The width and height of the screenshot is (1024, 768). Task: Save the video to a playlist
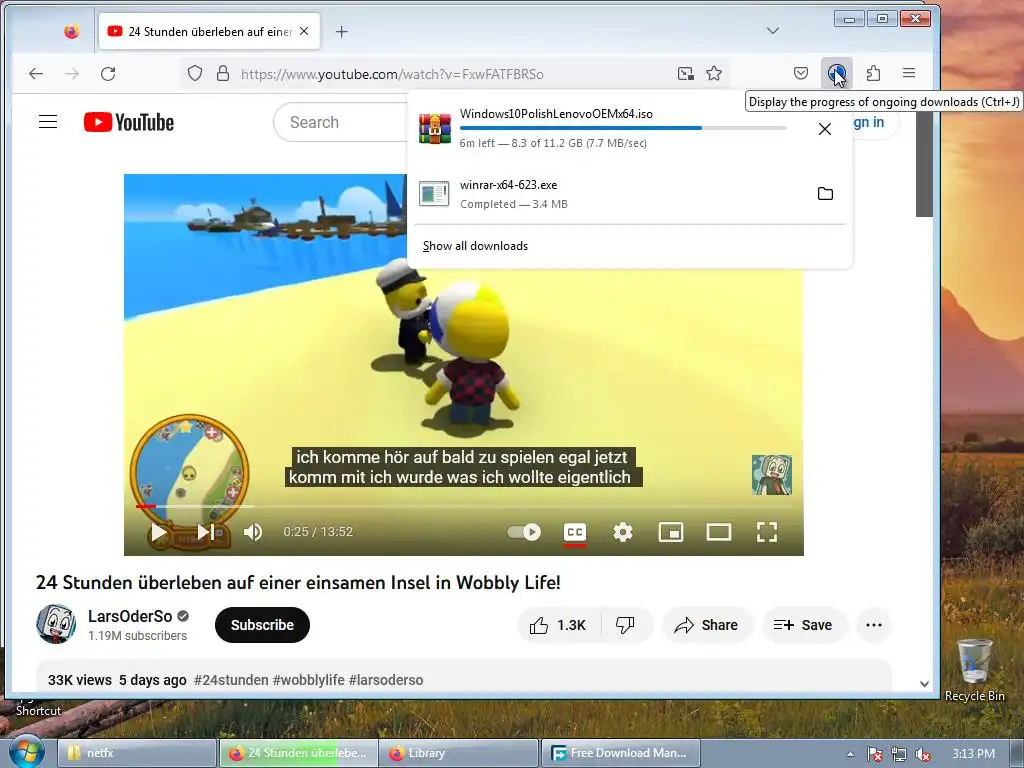click(803, 625)
